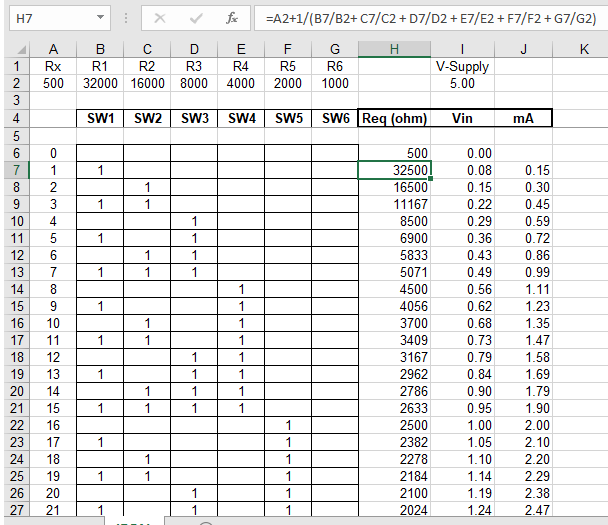Image resolution: width=608 pixels, height=525 pixels.
Task: Click the Enter checkmark formula bar icon
Action: coord(196,18)
